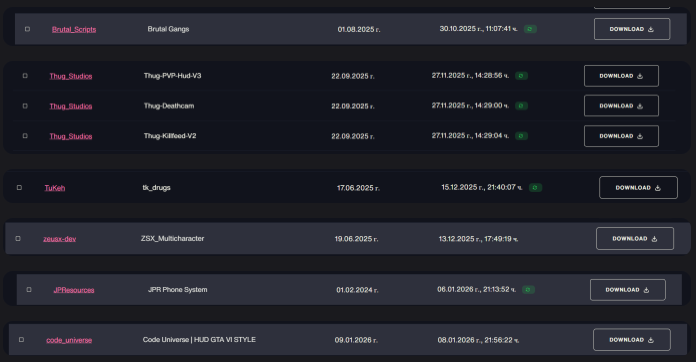Enable the tk_drugs row checkbox
This screenshot has height=362, width=696.
click(x=19, y=188)
